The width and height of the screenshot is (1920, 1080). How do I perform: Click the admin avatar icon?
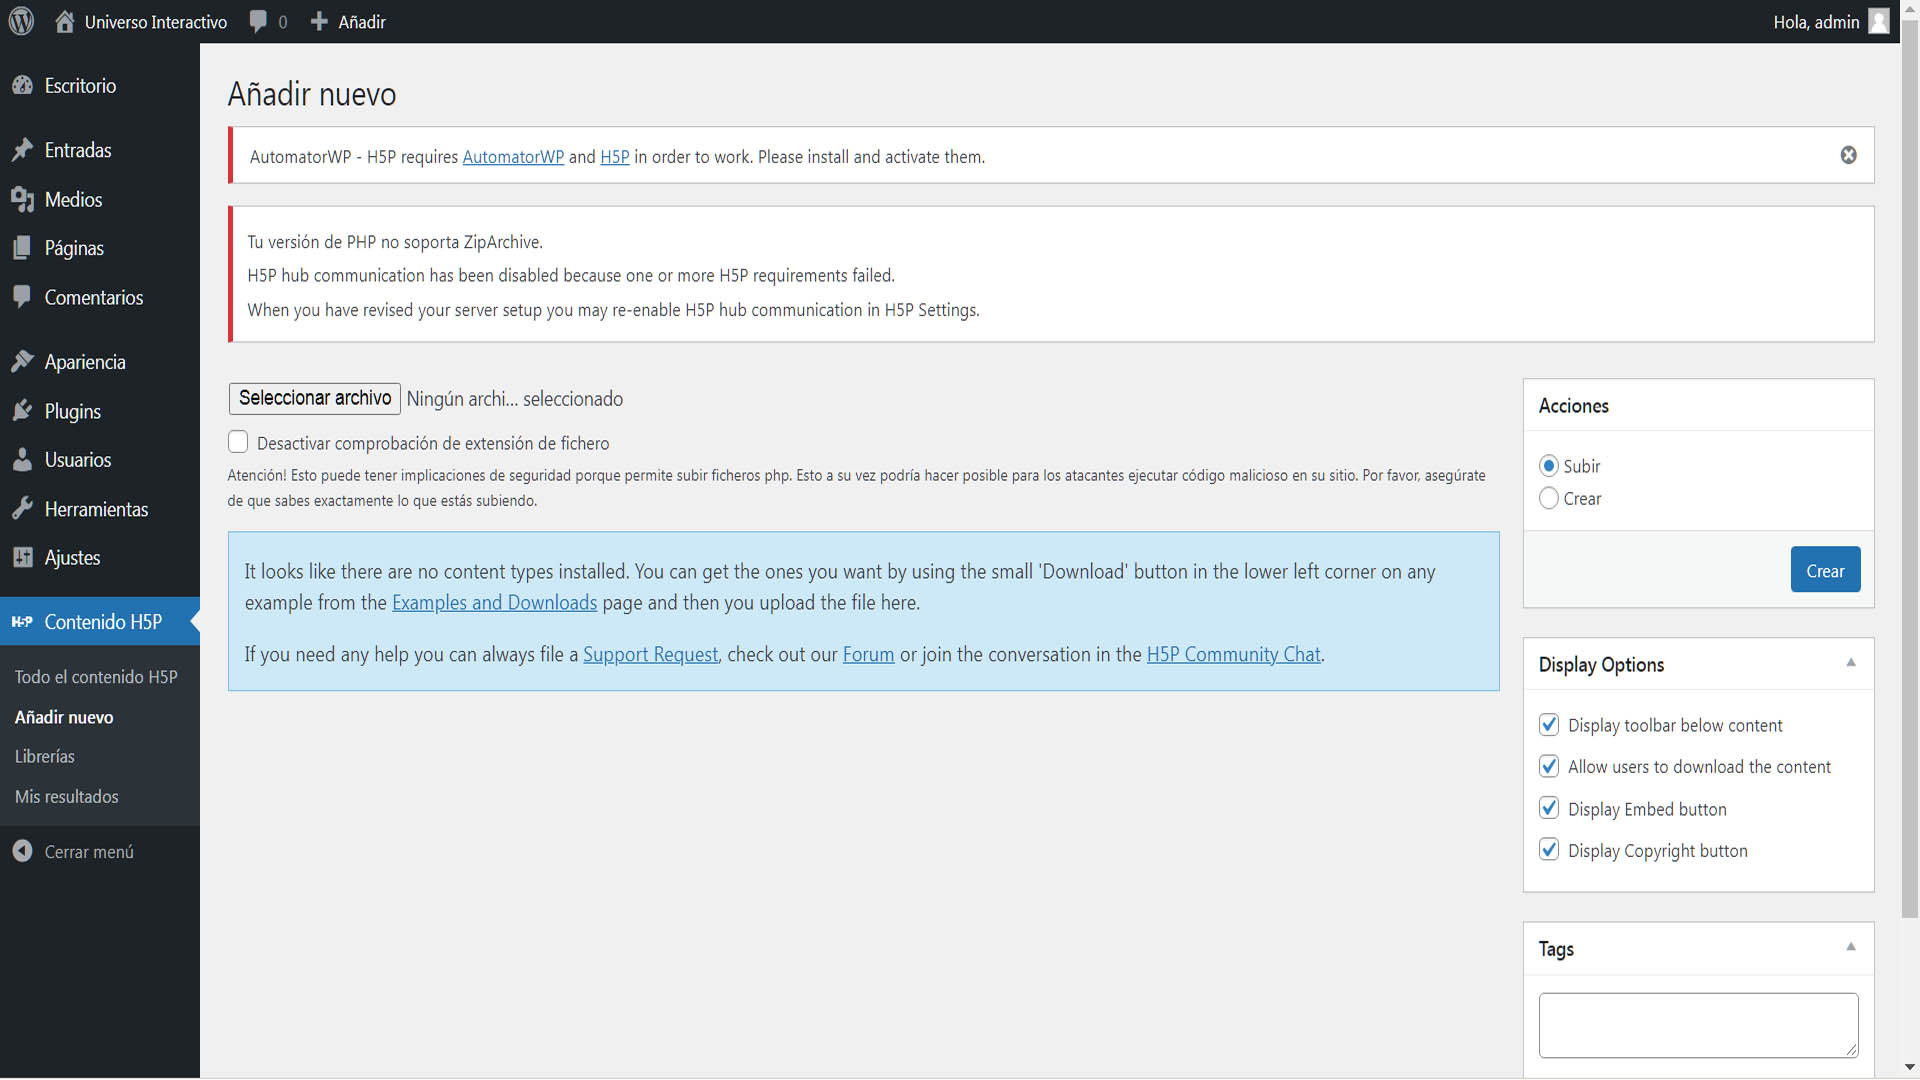pyautogui.click(x=1879, y=21)
